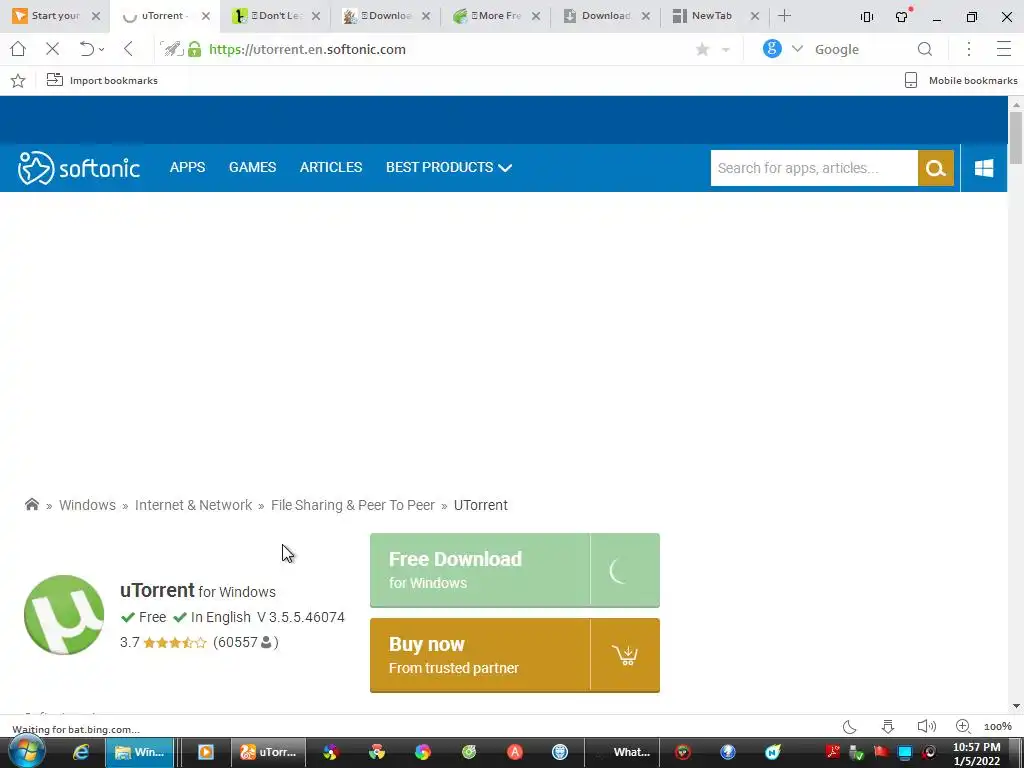Open the dropdown arrow next to bookmark star
This screenshot has height=768, width=1024.
coord(726,50)
